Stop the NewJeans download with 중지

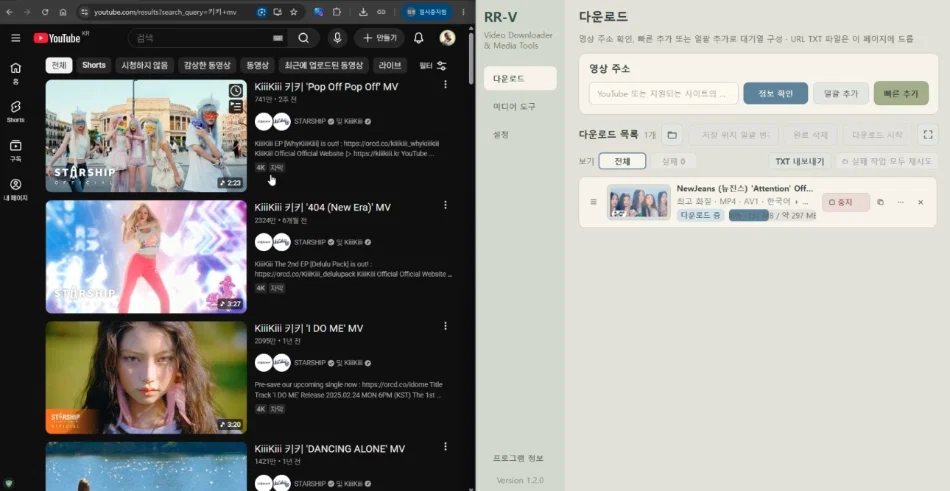click(846, 202)
